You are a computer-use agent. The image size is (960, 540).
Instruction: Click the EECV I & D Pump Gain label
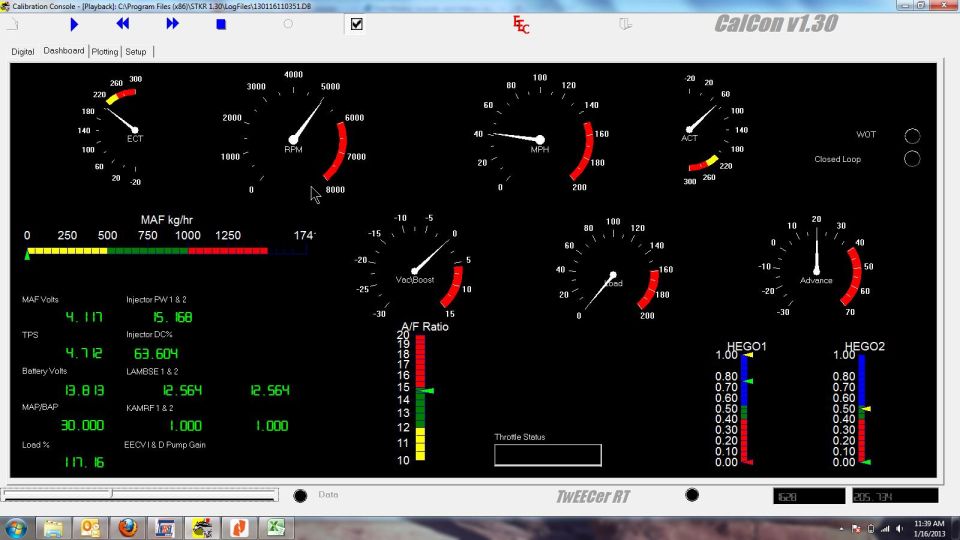tap(165, 445)
